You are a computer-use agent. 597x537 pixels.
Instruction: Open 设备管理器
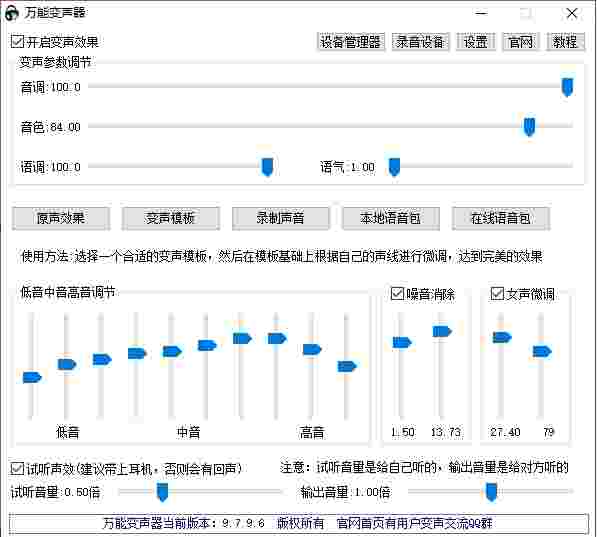click(350, 42)
